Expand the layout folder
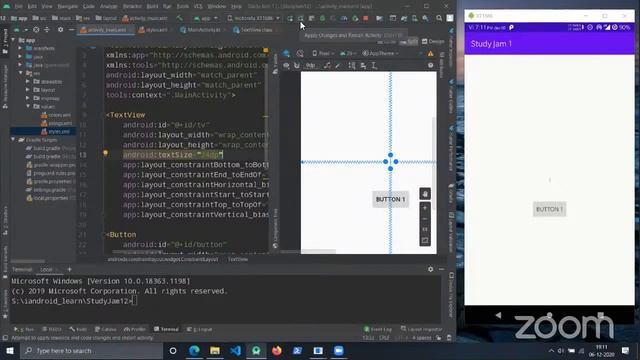Screen dimensions: 640x360 28,90
